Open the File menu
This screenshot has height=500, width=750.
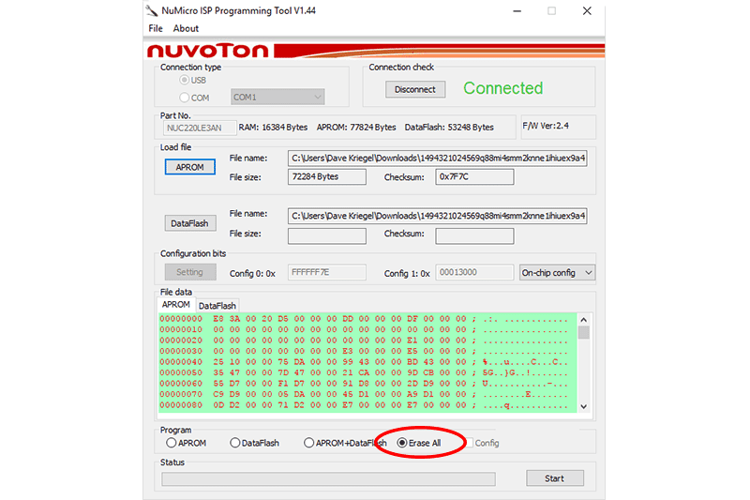(x=155, y=28)
